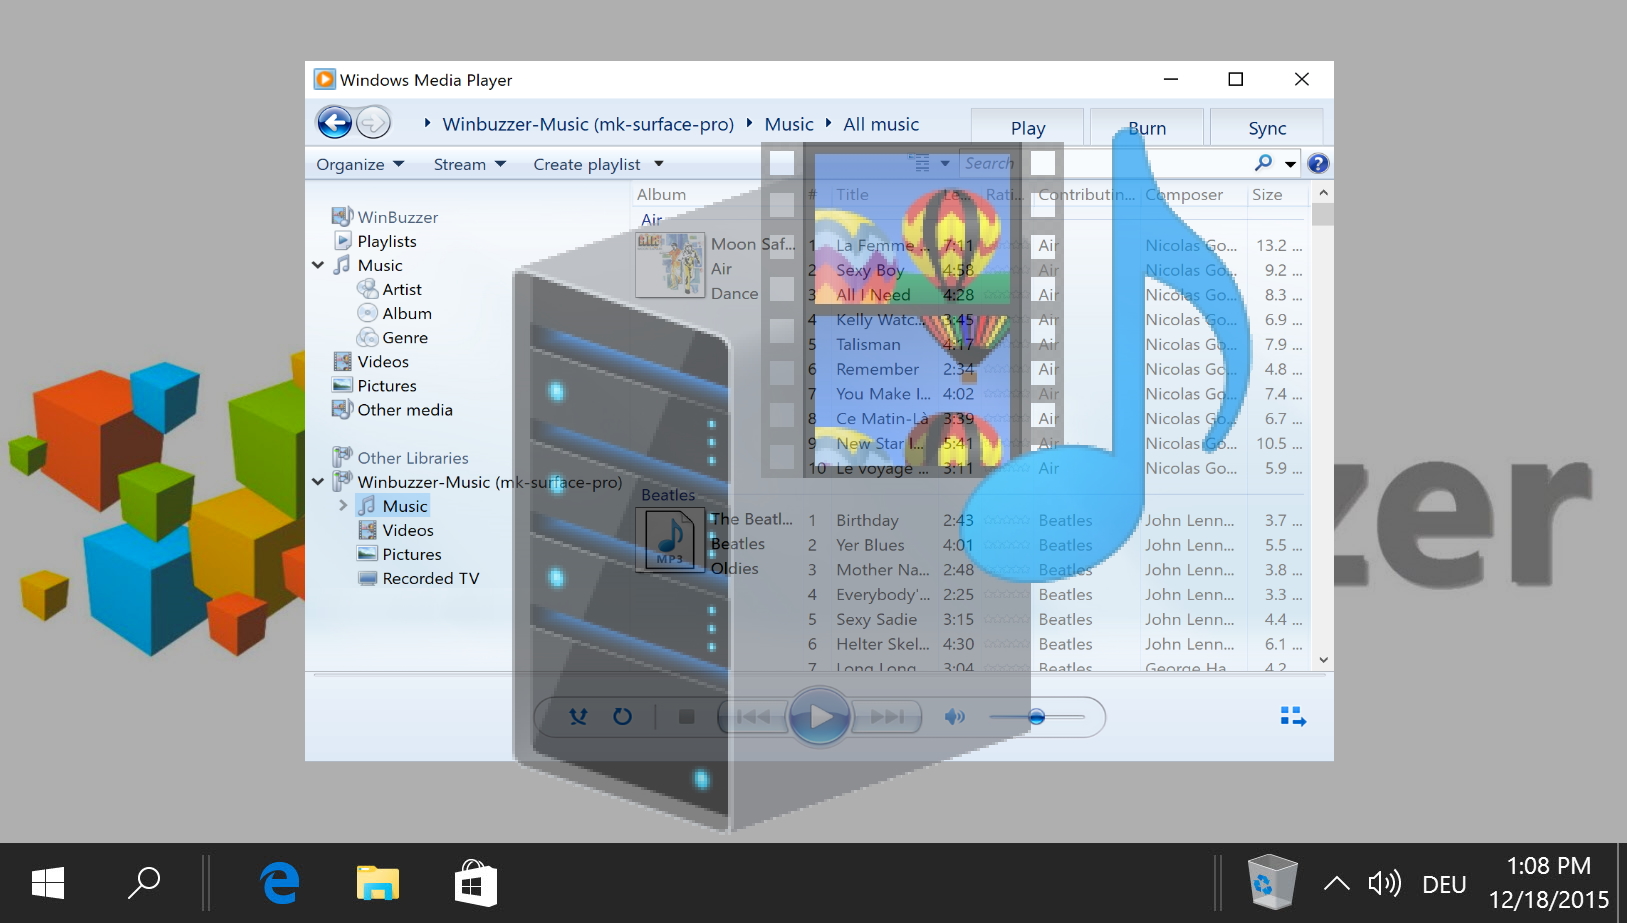Viewport: 1627px width, 923px height.
Task: Click the Play button
Action: [820, 716]
